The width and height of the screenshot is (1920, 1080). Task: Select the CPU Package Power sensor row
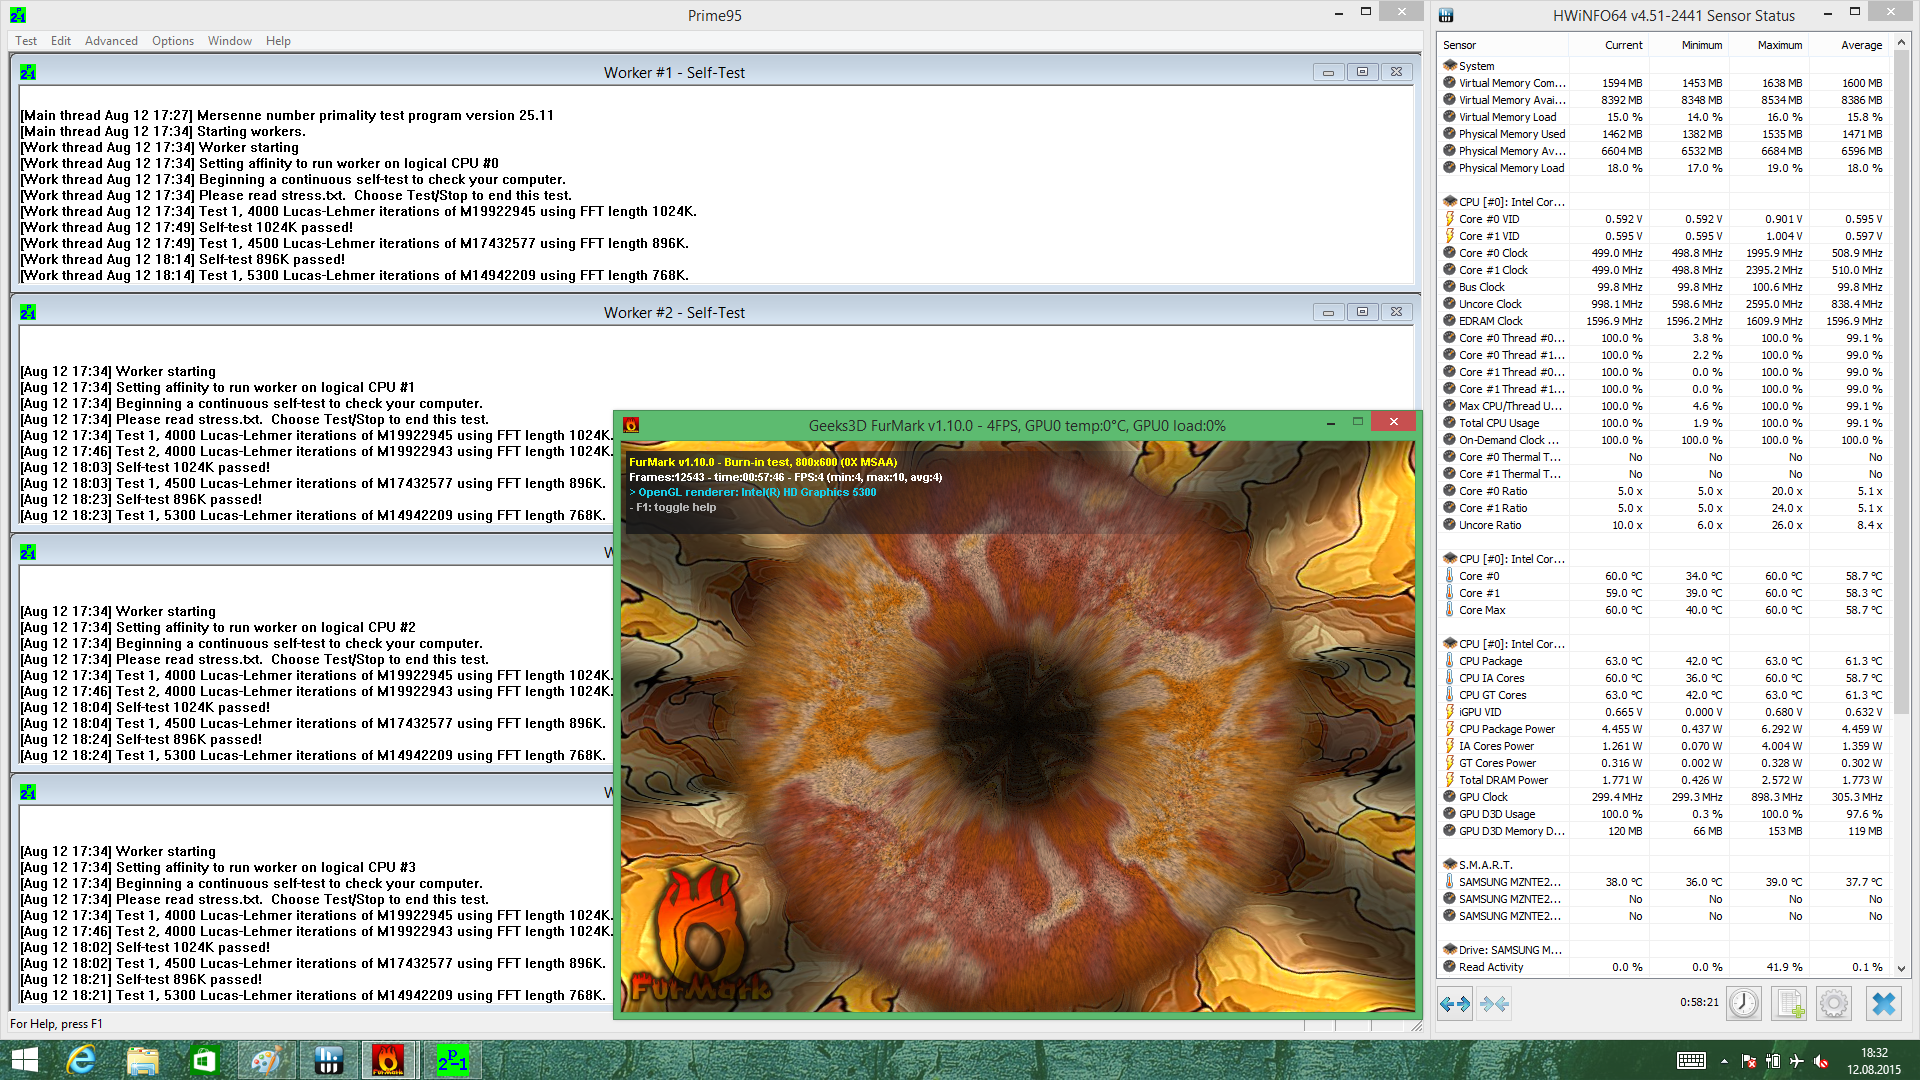[x=1506, y=729]
